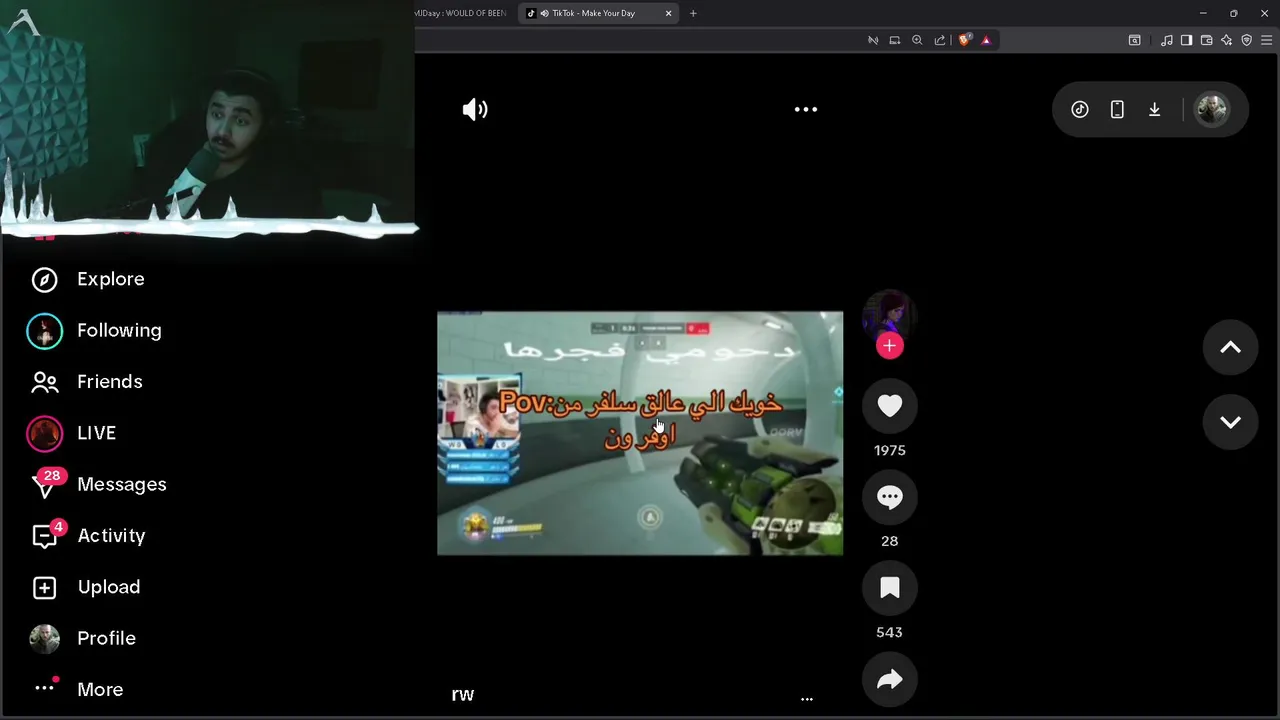This screenshot has height=720, width=1280.
Task: Open Activity in the sidebar
Action: pyautogui.click(x=111, y=536)
